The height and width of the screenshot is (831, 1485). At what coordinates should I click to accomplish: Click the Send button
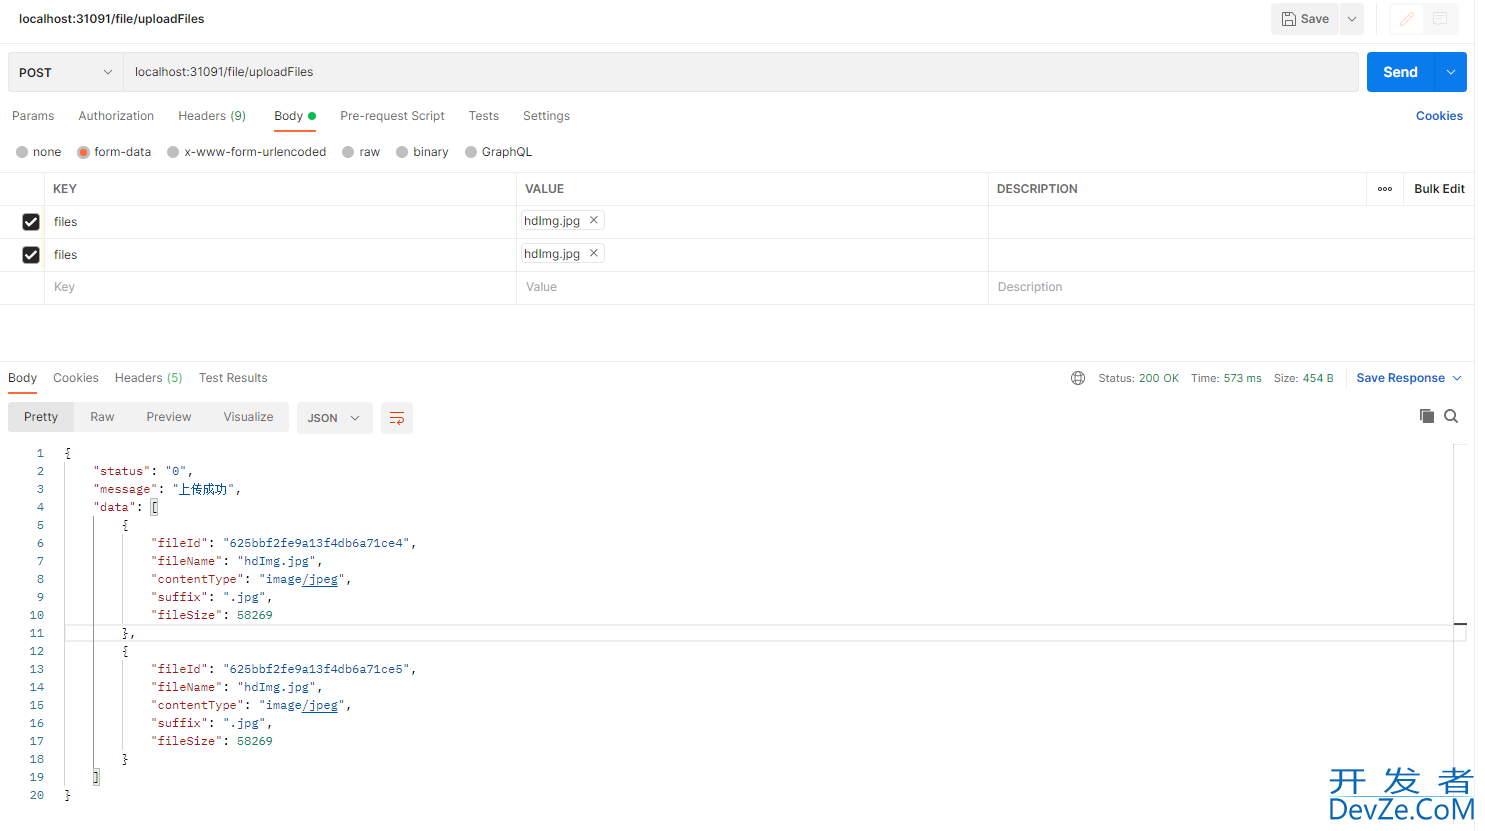1400,72
